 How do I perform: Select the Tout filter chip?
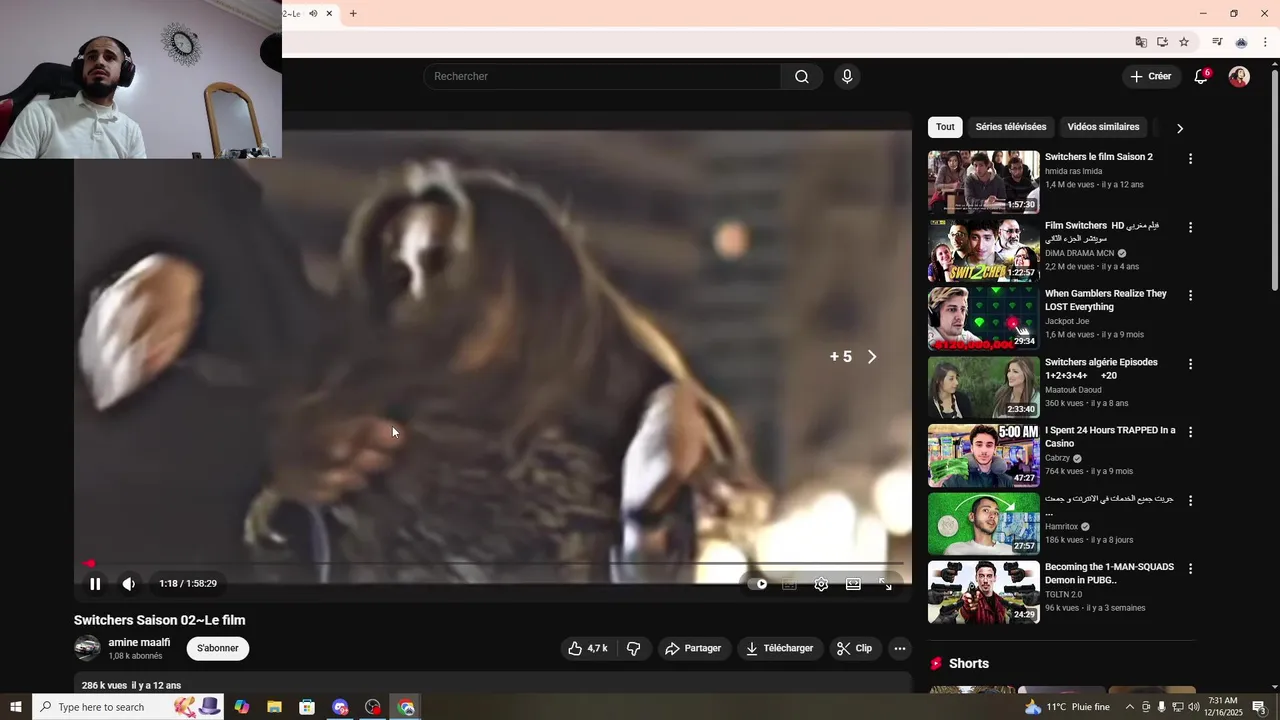pos(945,127)
